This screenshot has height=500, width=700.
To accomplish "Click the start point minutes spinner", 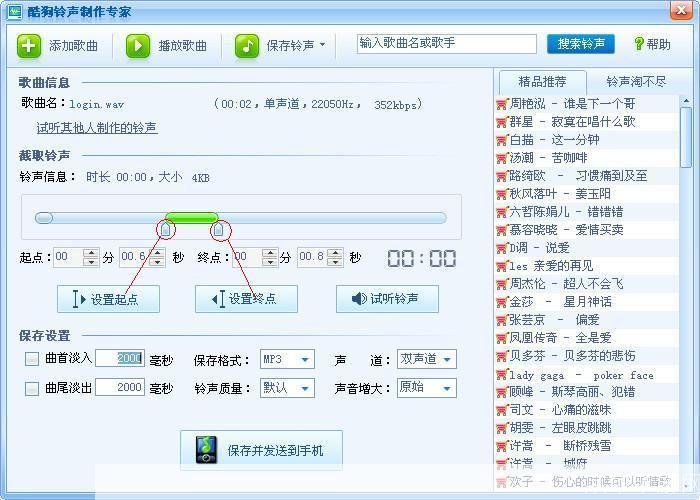I will [x=91, y=257].
